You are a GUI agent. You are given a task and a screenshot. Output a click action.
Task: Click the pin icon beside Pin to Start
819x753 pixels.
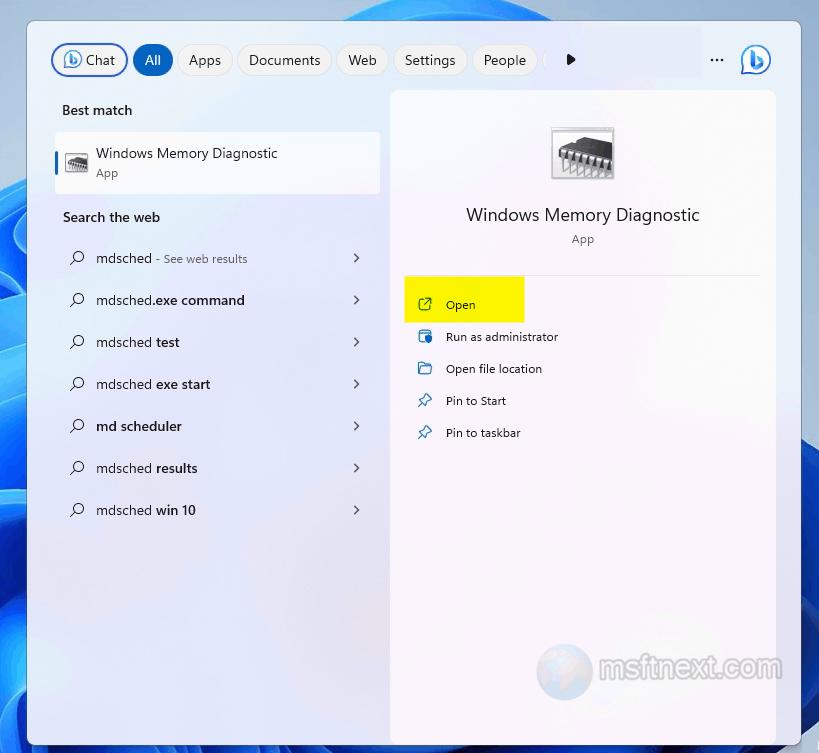click(425, 401)
